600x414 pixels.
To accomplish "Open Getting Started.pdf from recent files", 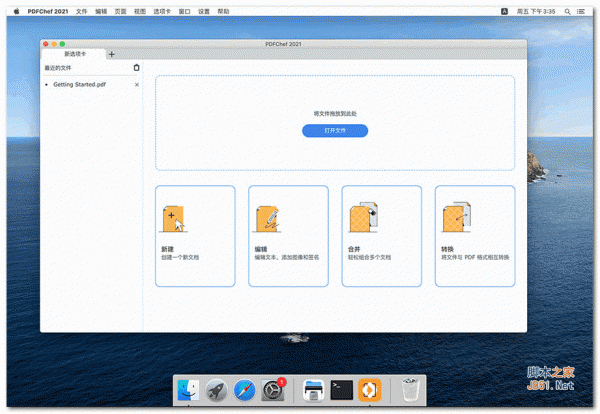I will click(80, 85).
